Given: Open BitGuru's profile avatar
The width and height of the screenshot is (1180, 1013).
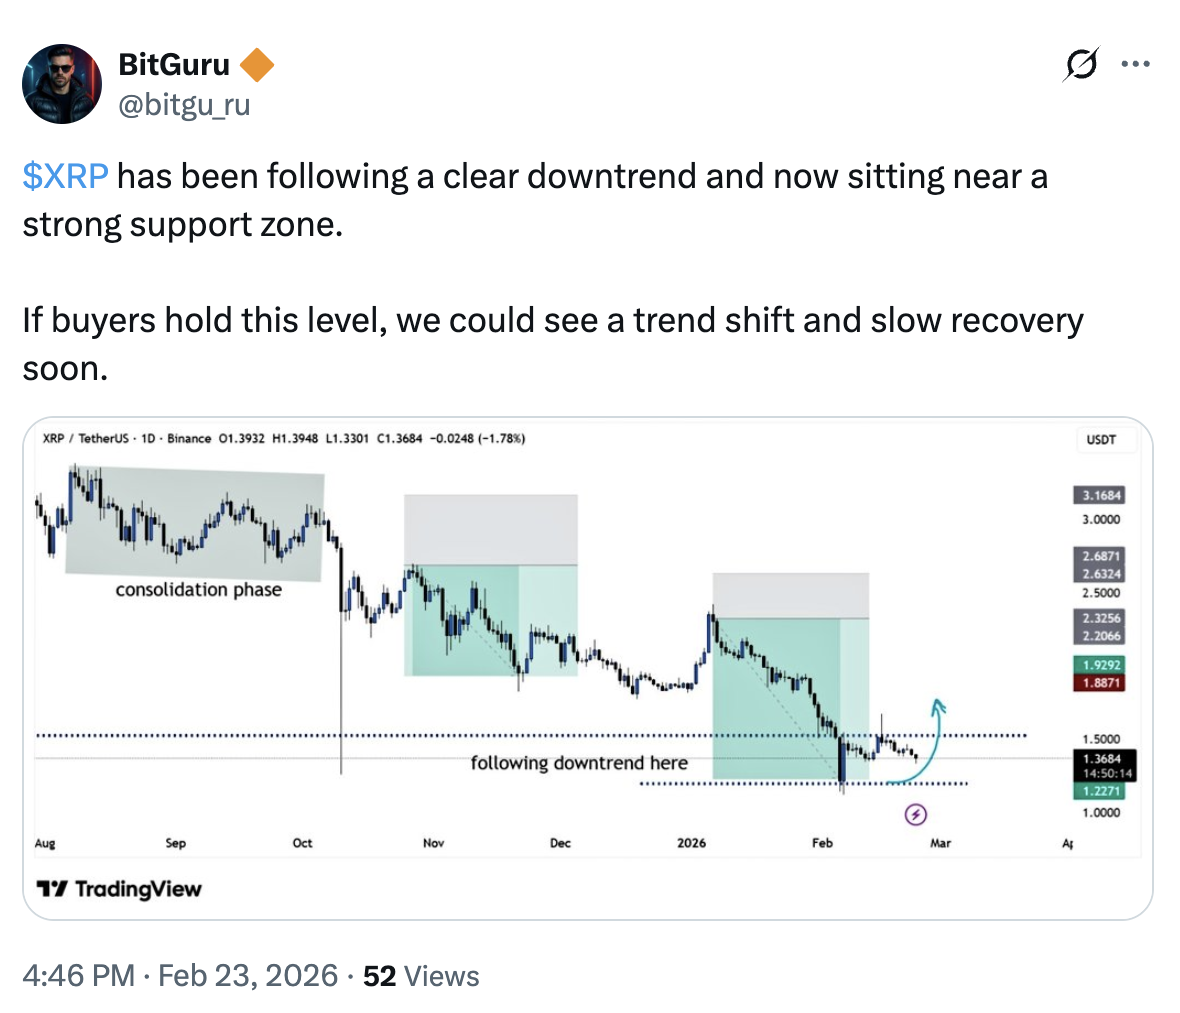Looking at the screenshot, I should [x=62, y=83].
